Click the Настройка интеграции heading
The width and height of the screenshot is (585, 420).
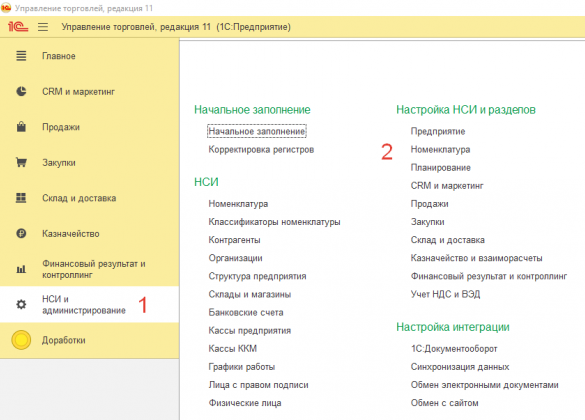[453, 327]
